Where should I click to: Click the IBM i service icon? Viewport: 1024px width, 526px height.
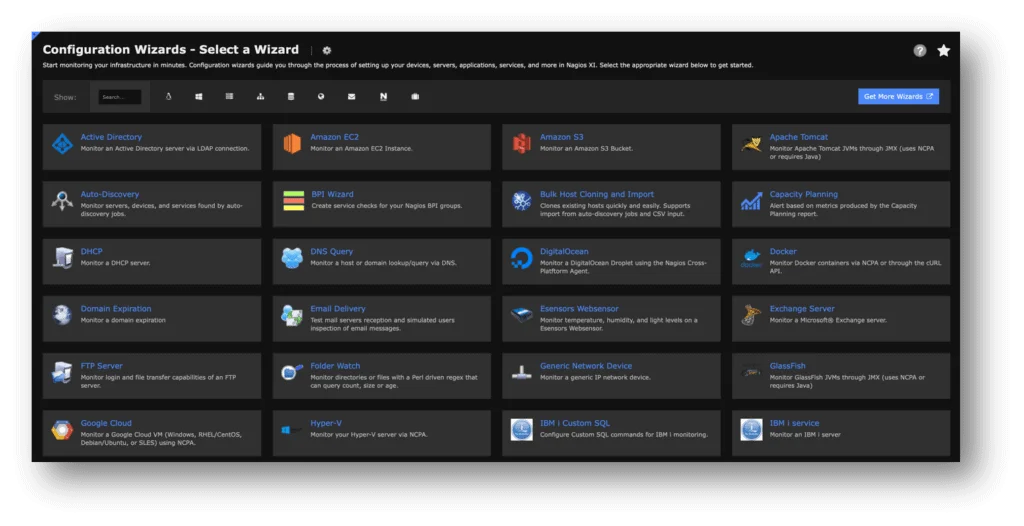tap(751, 429)
